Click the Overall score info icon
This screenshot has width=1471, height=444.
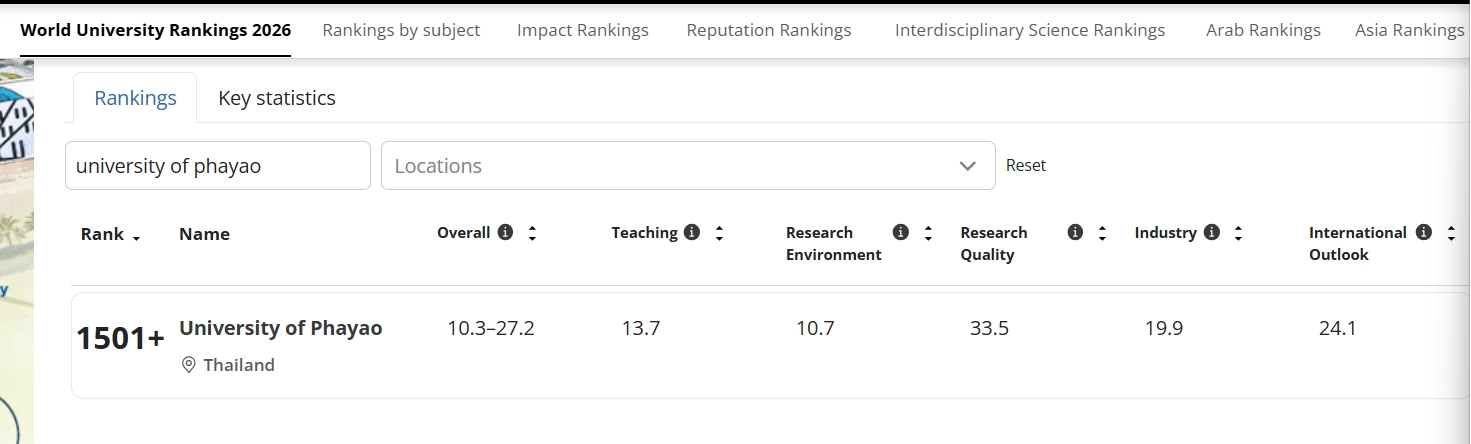[x=505, y=232]
